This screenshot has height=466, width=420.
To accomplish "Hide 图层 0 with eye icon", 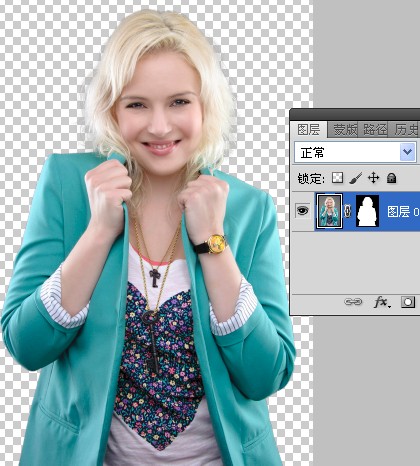I will 303,211.
